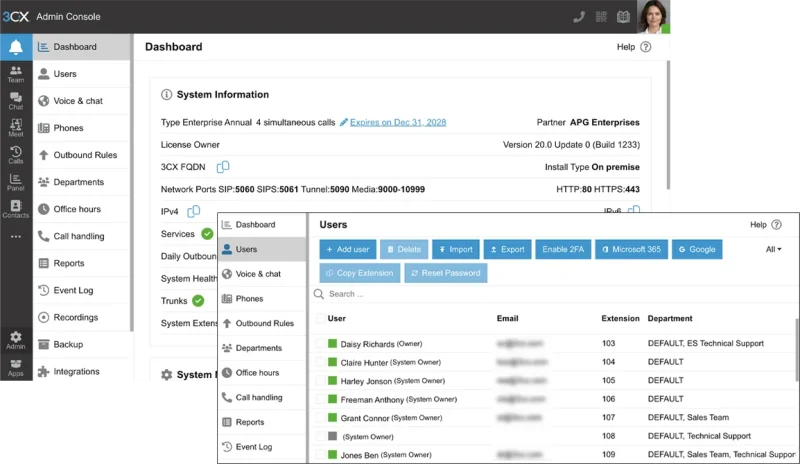Viewport: 800px width, 464px height.
Task: Click the notification bell icon
Action: pos(16,47)
